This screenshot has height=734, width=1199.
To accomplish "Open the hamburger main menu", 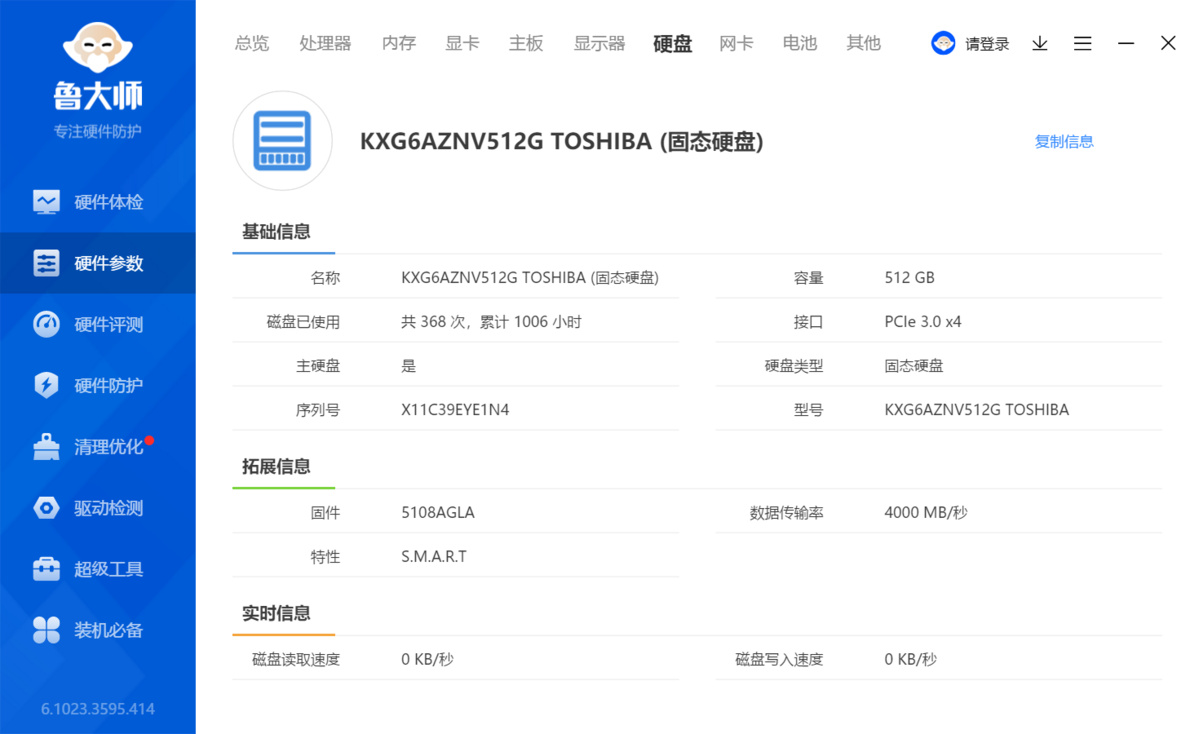I will (1083, 44).
